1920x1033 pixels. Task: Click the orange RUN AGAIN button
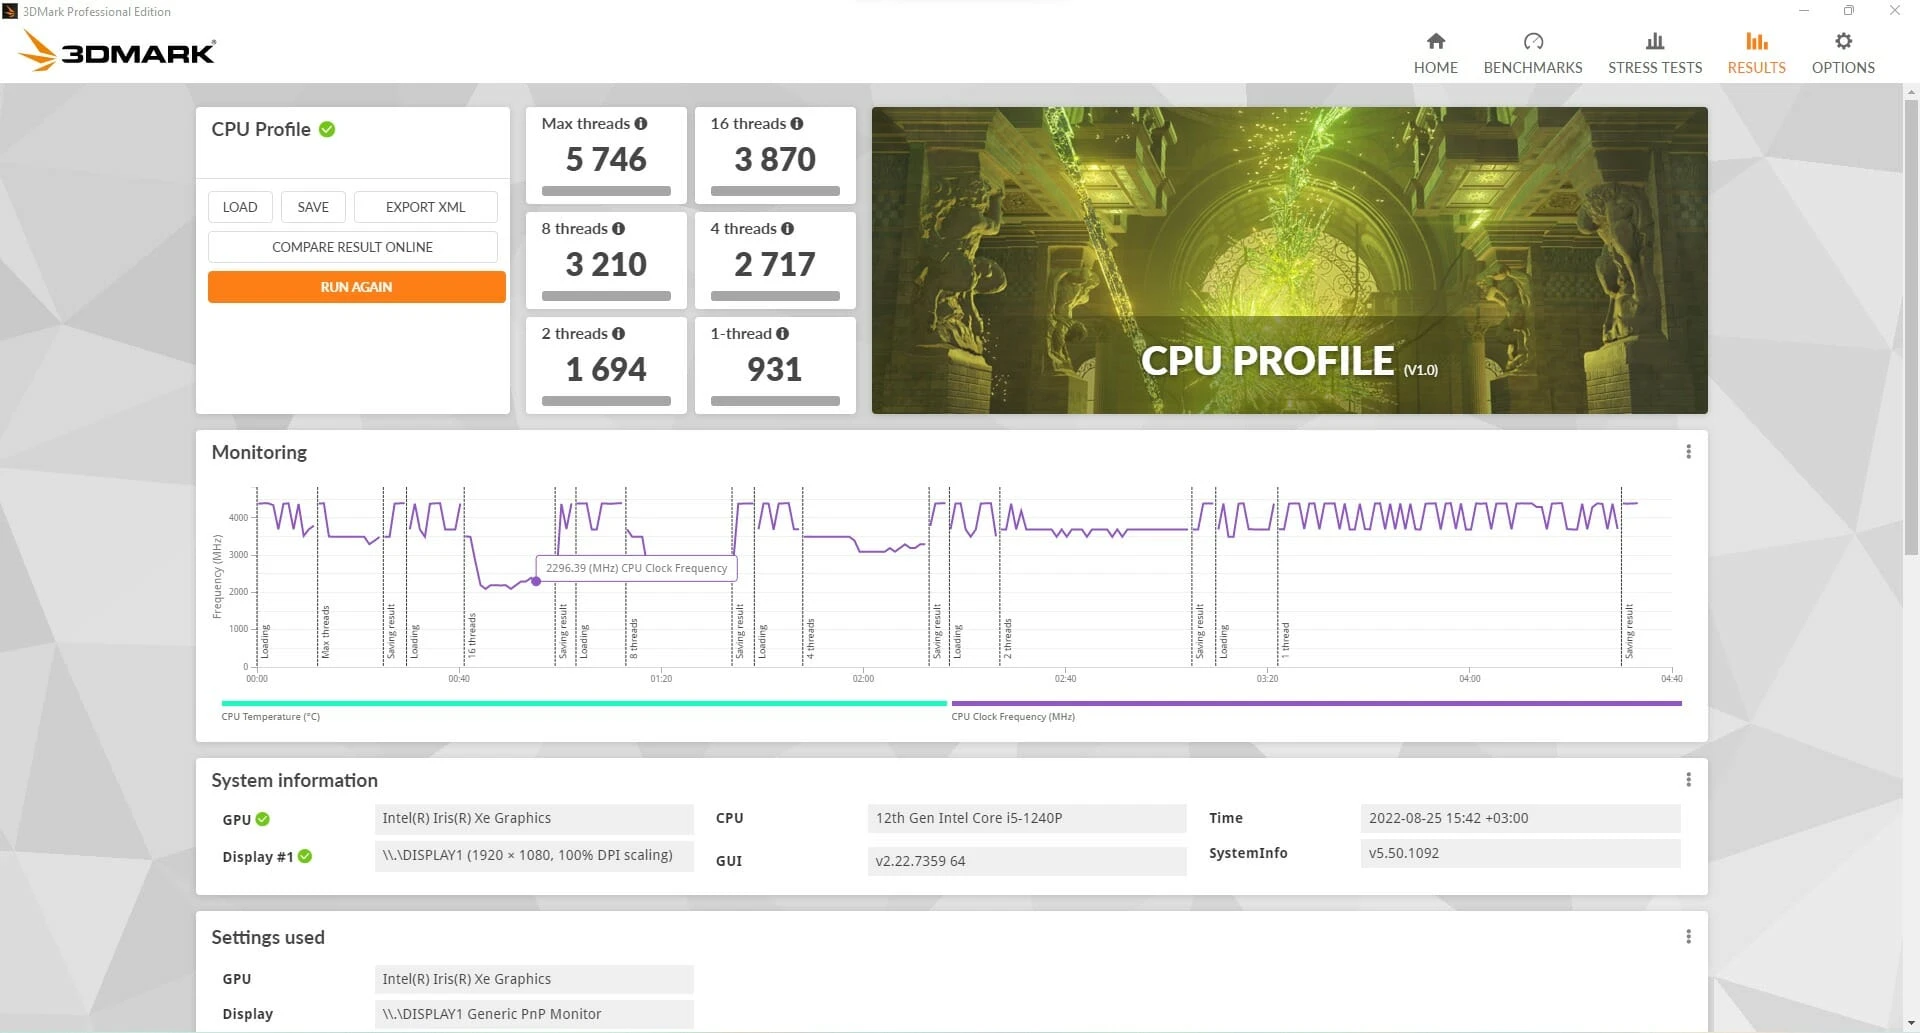(x=357, y=287)
